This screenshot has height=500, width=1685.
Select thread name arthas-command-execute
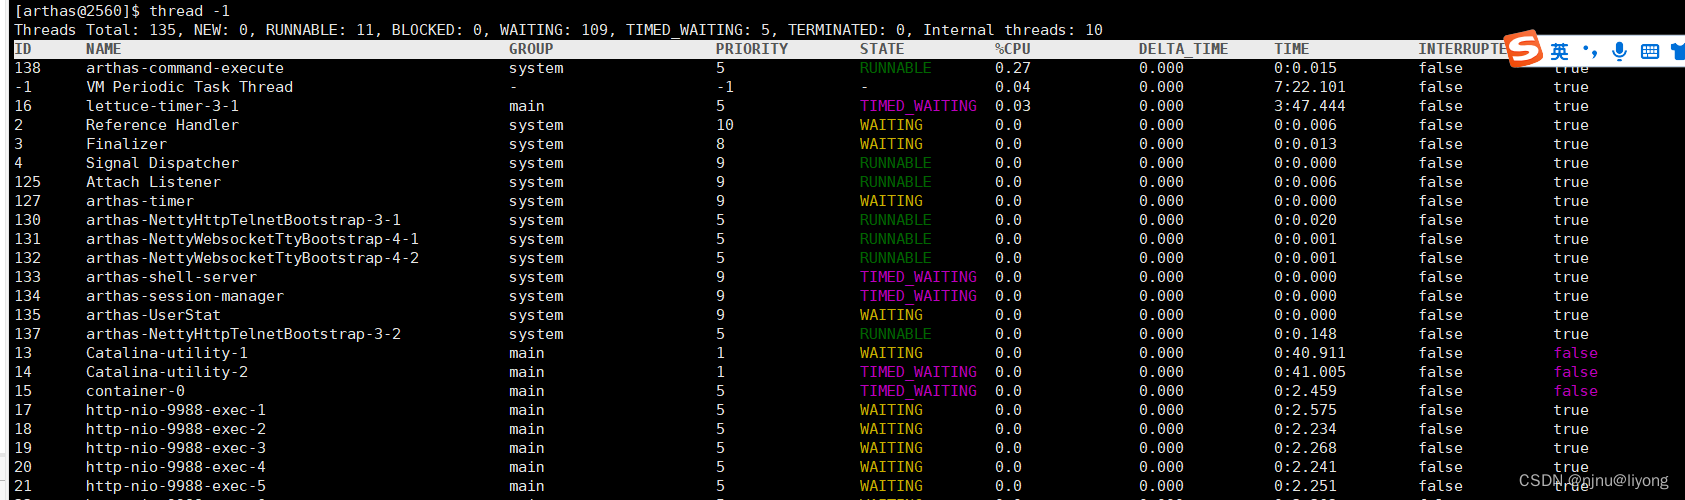click(x=185, y=68)
